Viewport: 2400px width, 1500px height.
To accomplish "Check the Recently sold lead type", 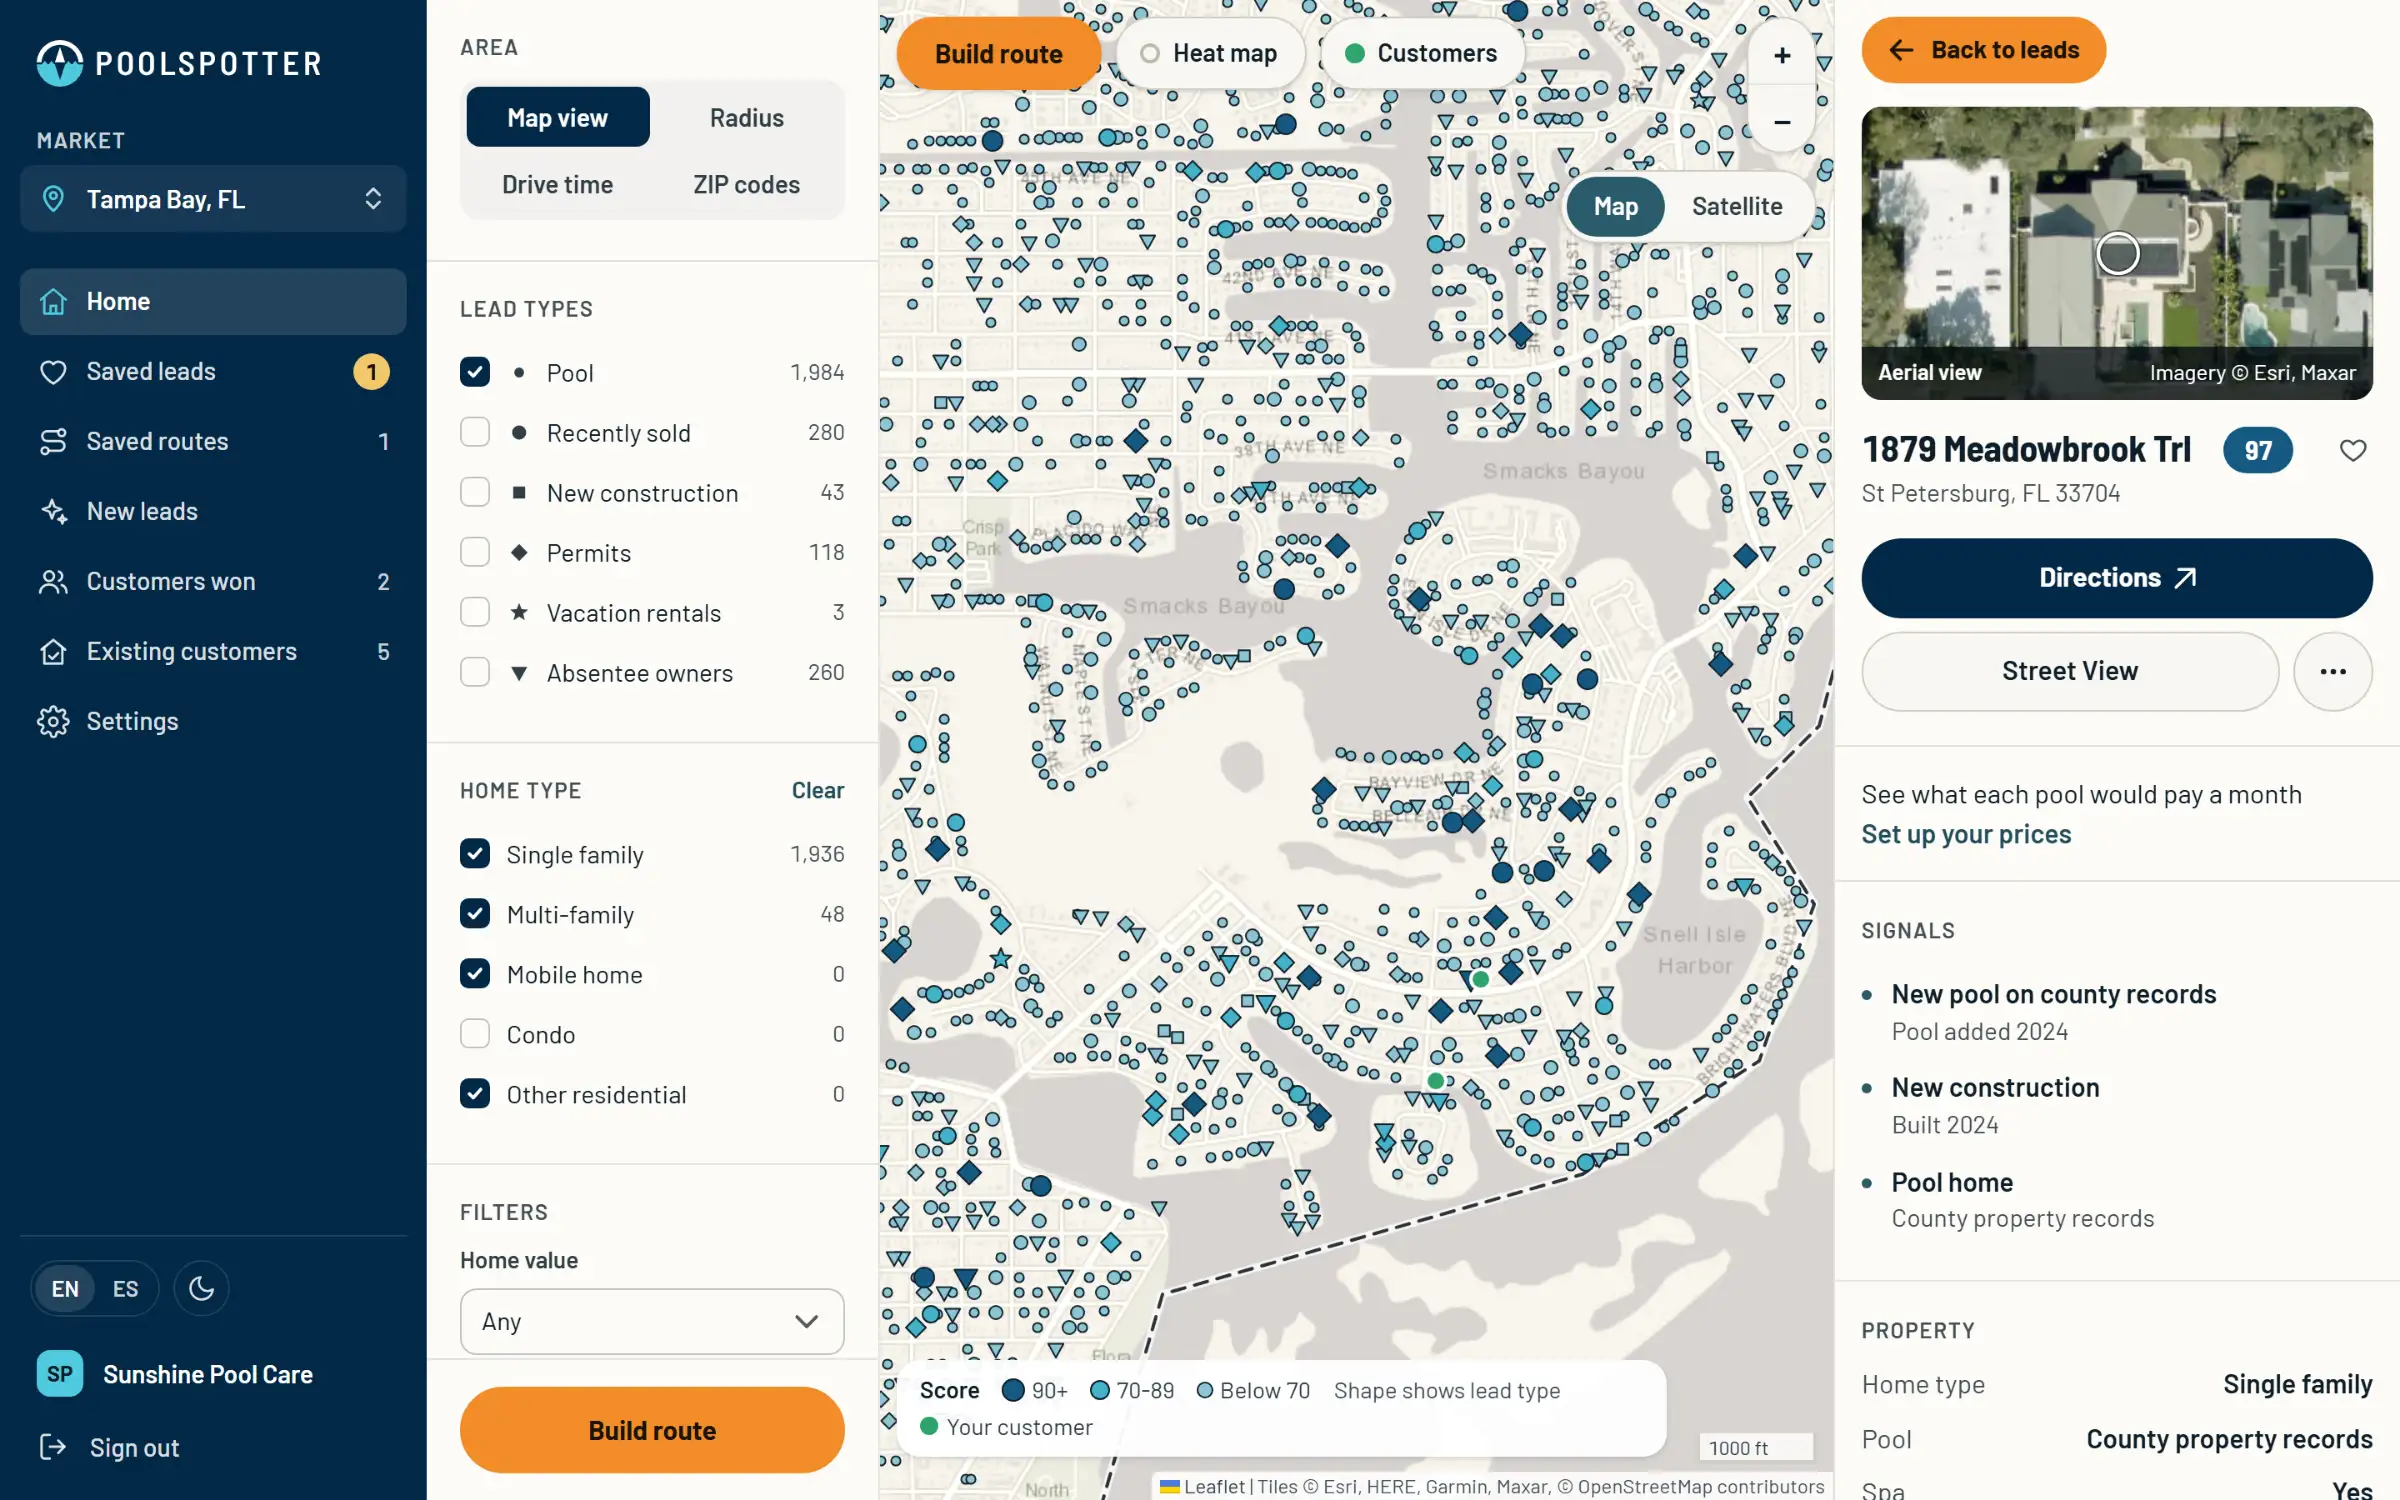I will (x=475, y=432).
